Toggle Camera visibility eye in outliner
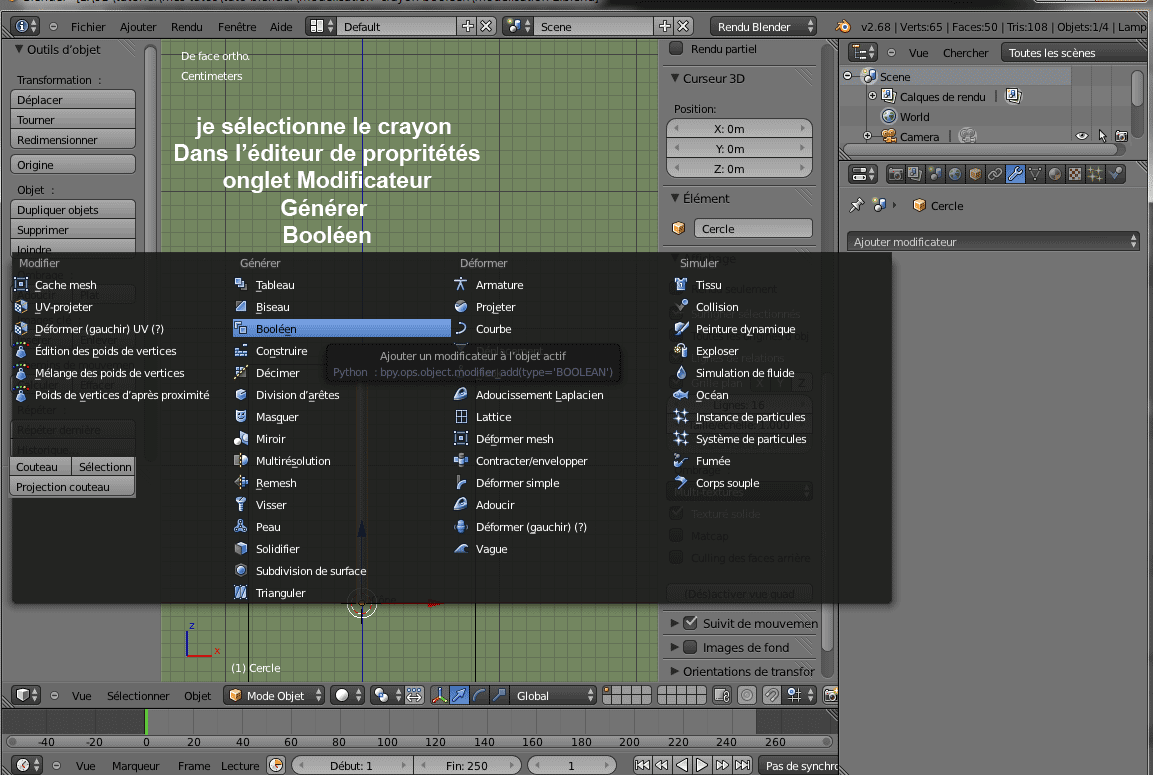The width and height of the screenshot is (1153, 775). 1082,136
